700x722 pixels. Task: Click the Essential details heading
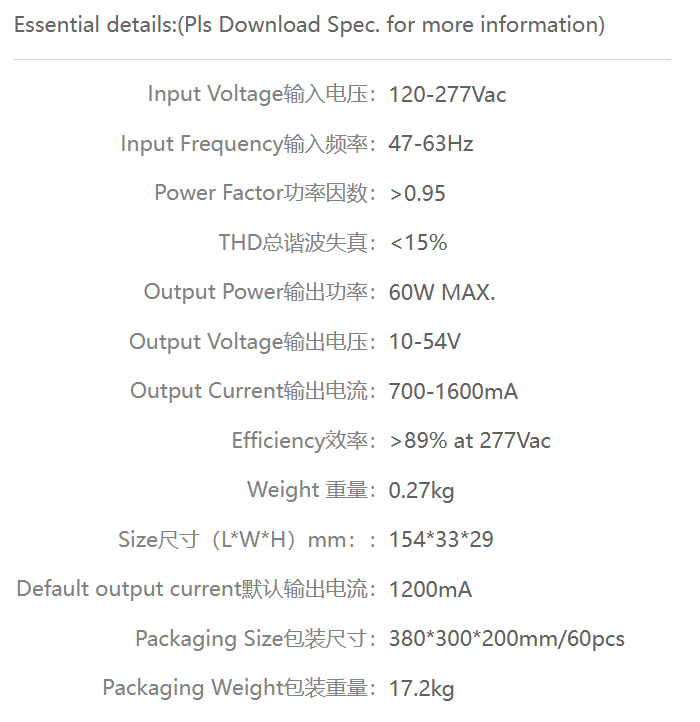(309, 25)
